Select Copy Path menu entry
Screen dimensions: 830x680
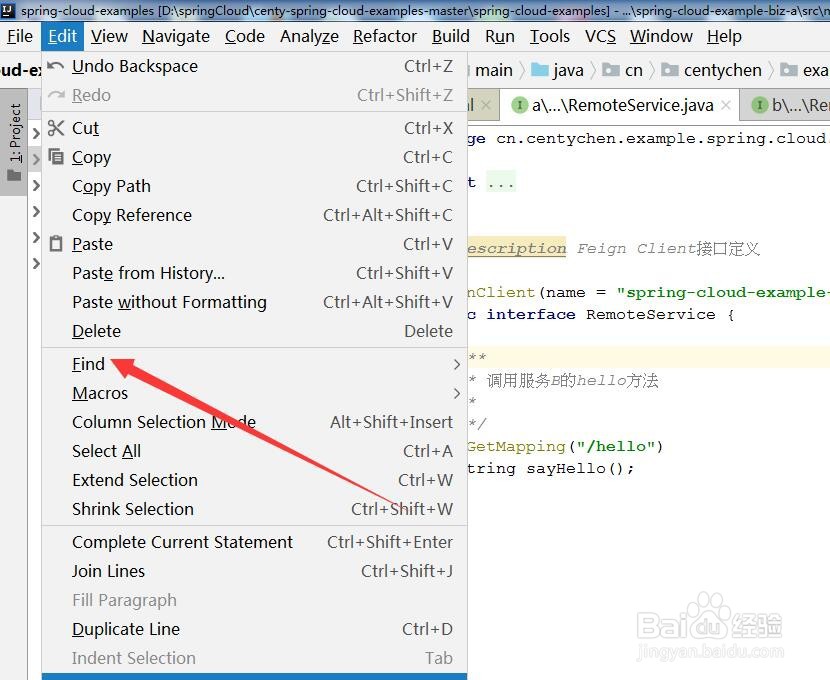254,186
